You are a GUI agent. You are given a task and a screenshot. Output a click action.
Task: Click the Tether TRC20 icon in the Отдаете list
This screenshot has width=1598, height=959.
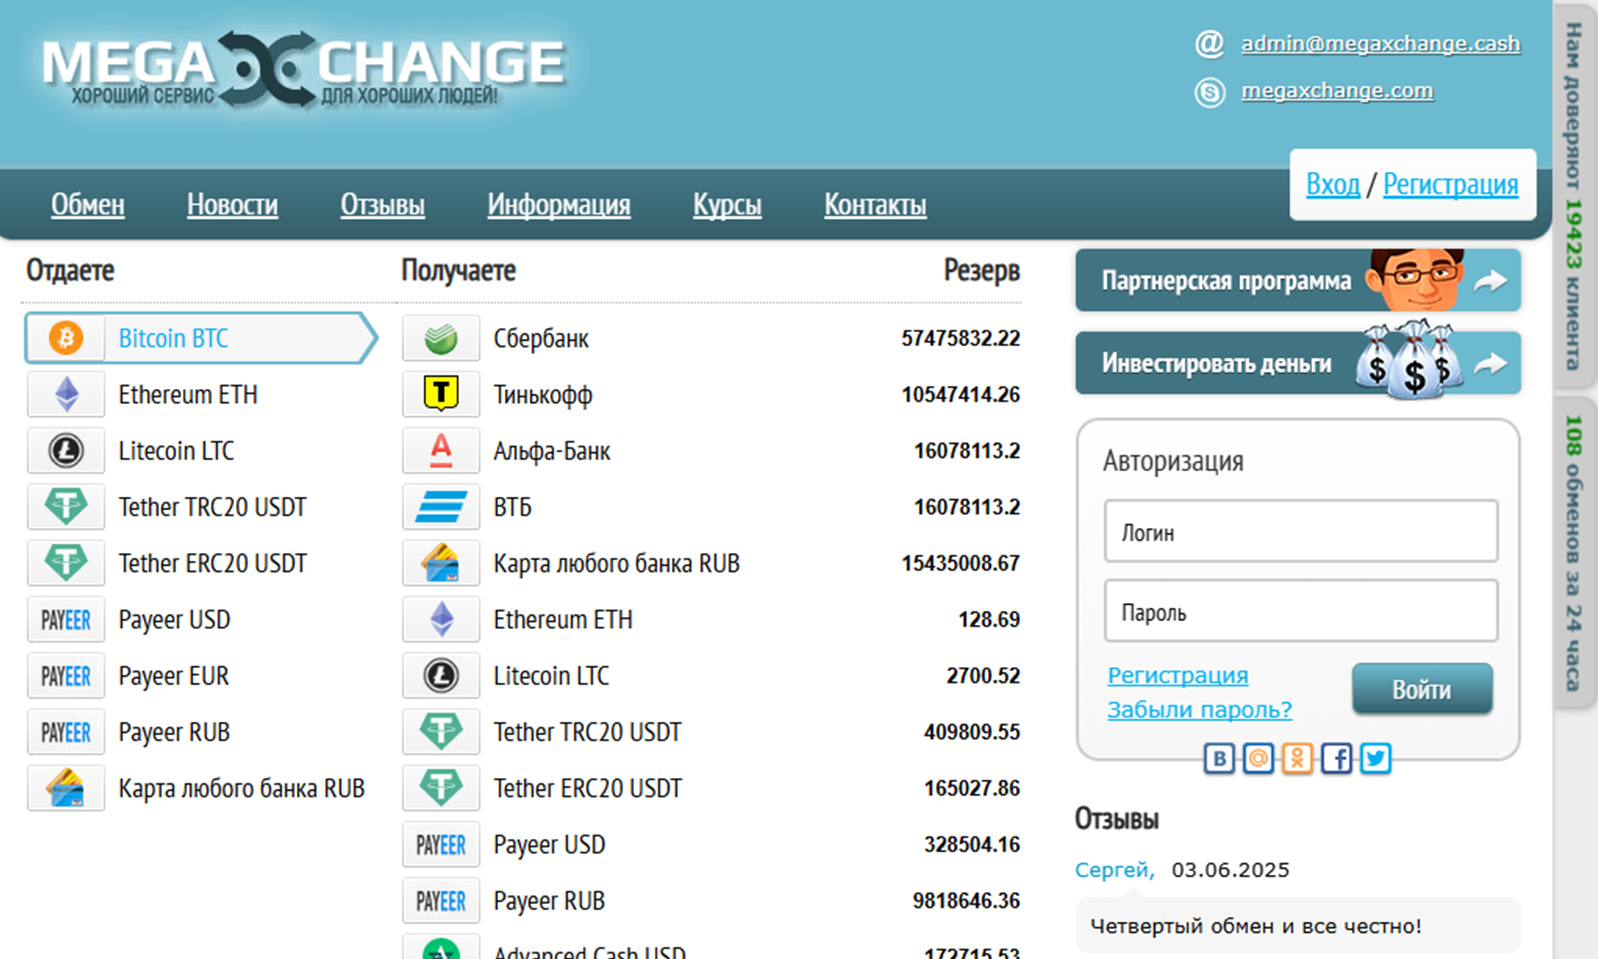(66, 507)
